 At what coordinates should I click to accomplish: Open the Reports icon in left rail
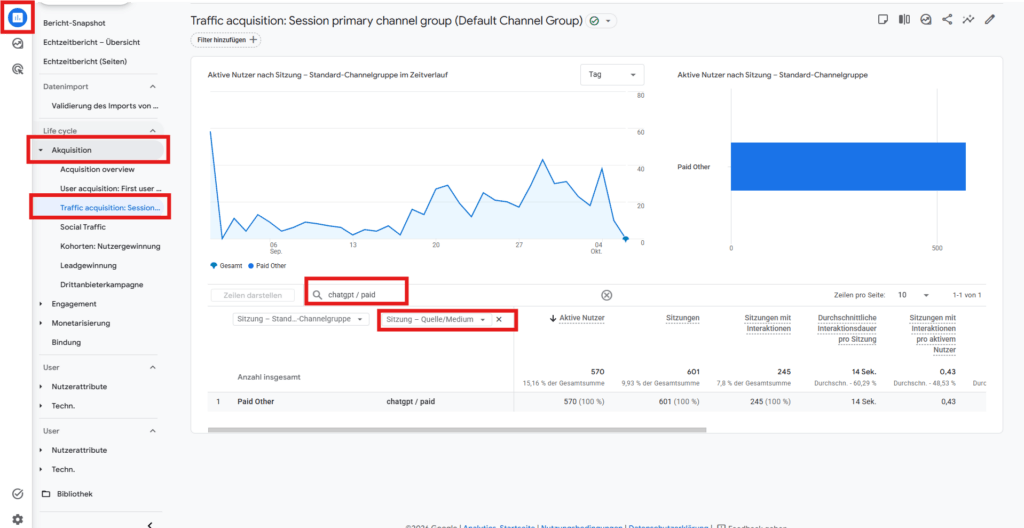pos(18,18)
